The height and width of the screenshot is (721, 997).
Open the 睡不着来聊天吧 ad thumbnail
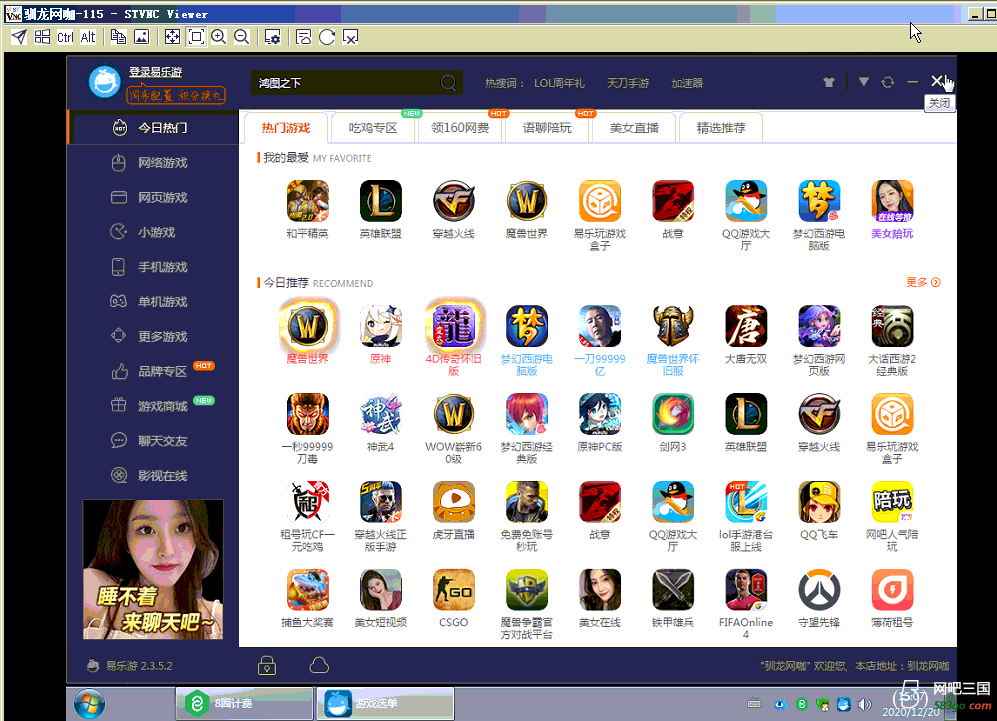pos(153,569)
